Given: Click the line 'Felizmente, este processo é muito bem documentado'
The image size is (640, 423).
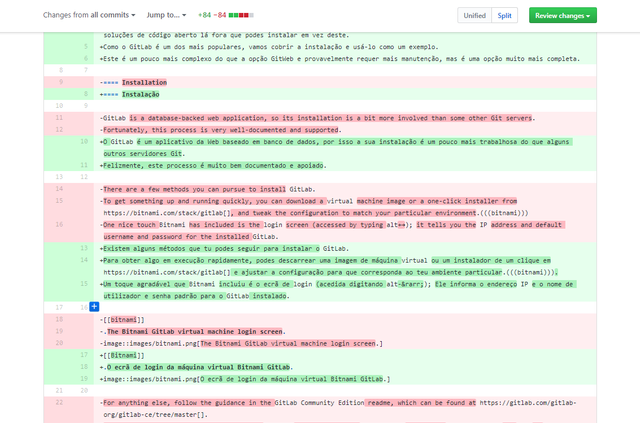Looking at the screenshot, I should click(x=320, y=165).
